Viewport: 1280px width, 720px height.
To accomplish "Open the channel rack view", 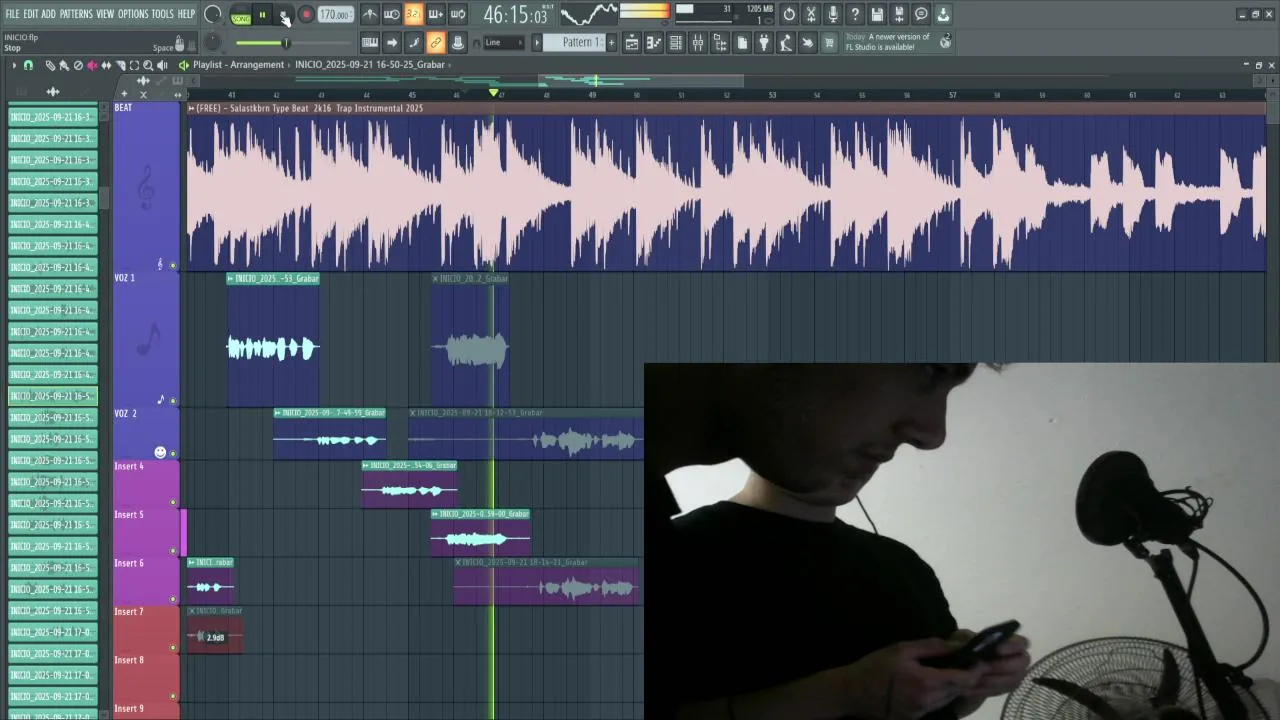I will [x=675, y=42].
